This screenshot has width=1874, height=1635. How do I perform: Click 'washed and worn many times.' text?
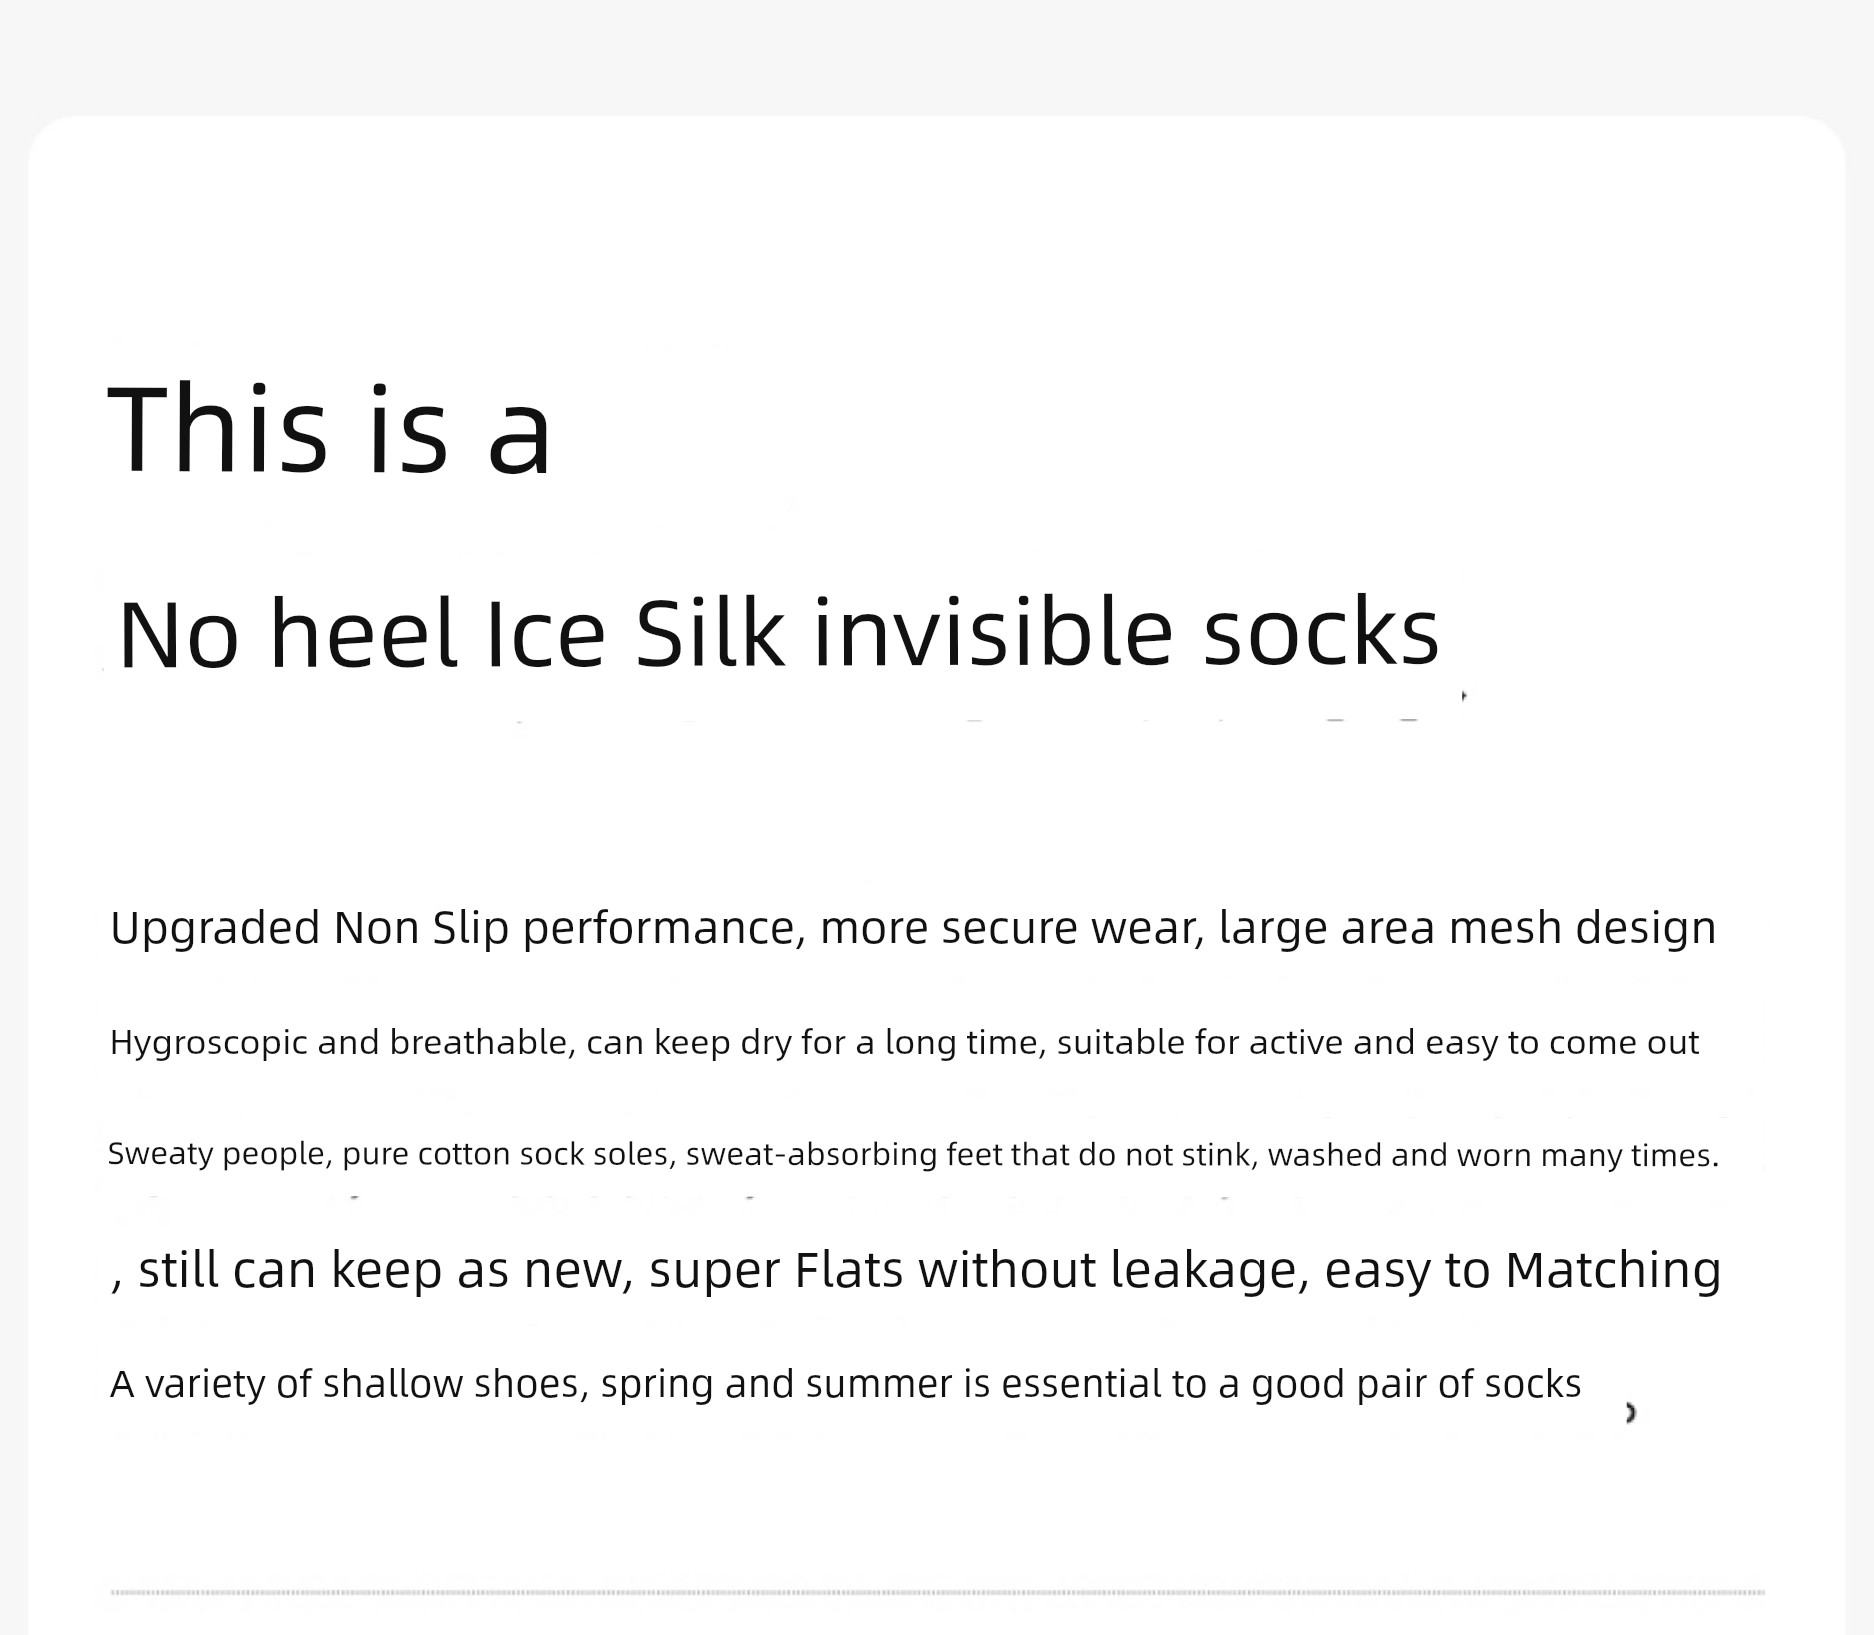click(1493, 1155)
